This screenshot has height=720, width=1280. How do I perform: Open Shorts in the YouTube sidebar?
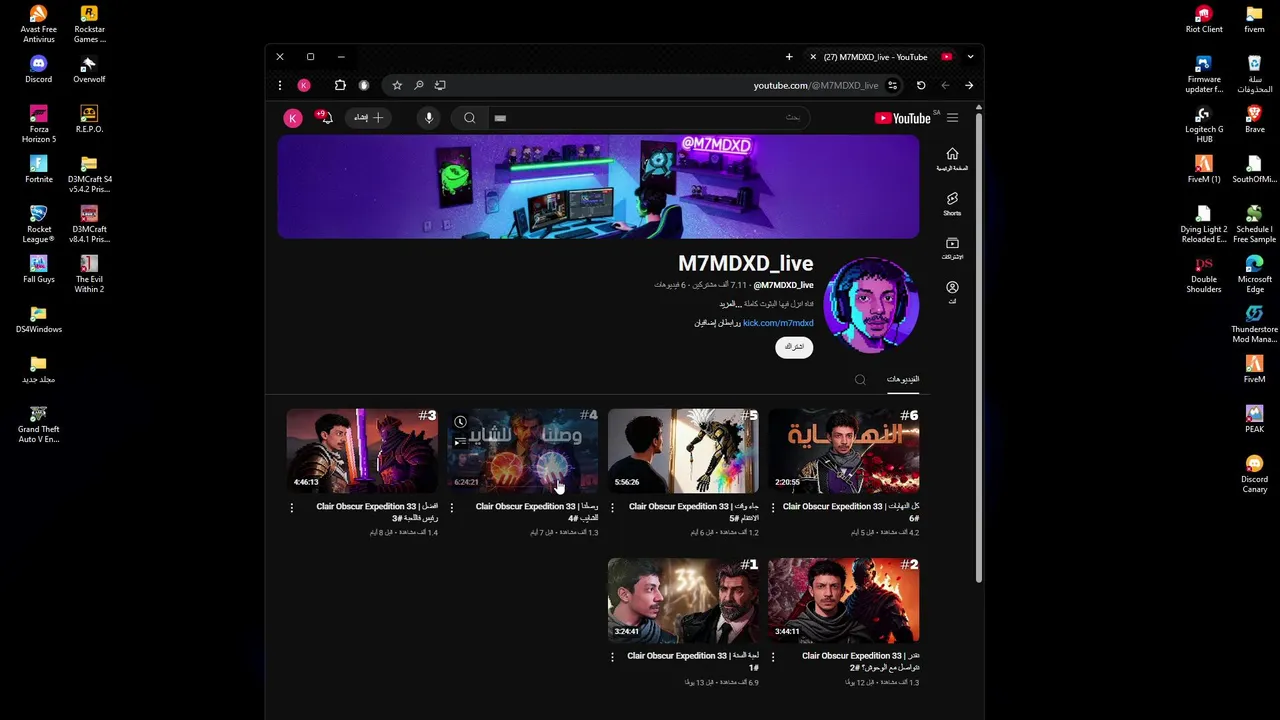(952, 204)
